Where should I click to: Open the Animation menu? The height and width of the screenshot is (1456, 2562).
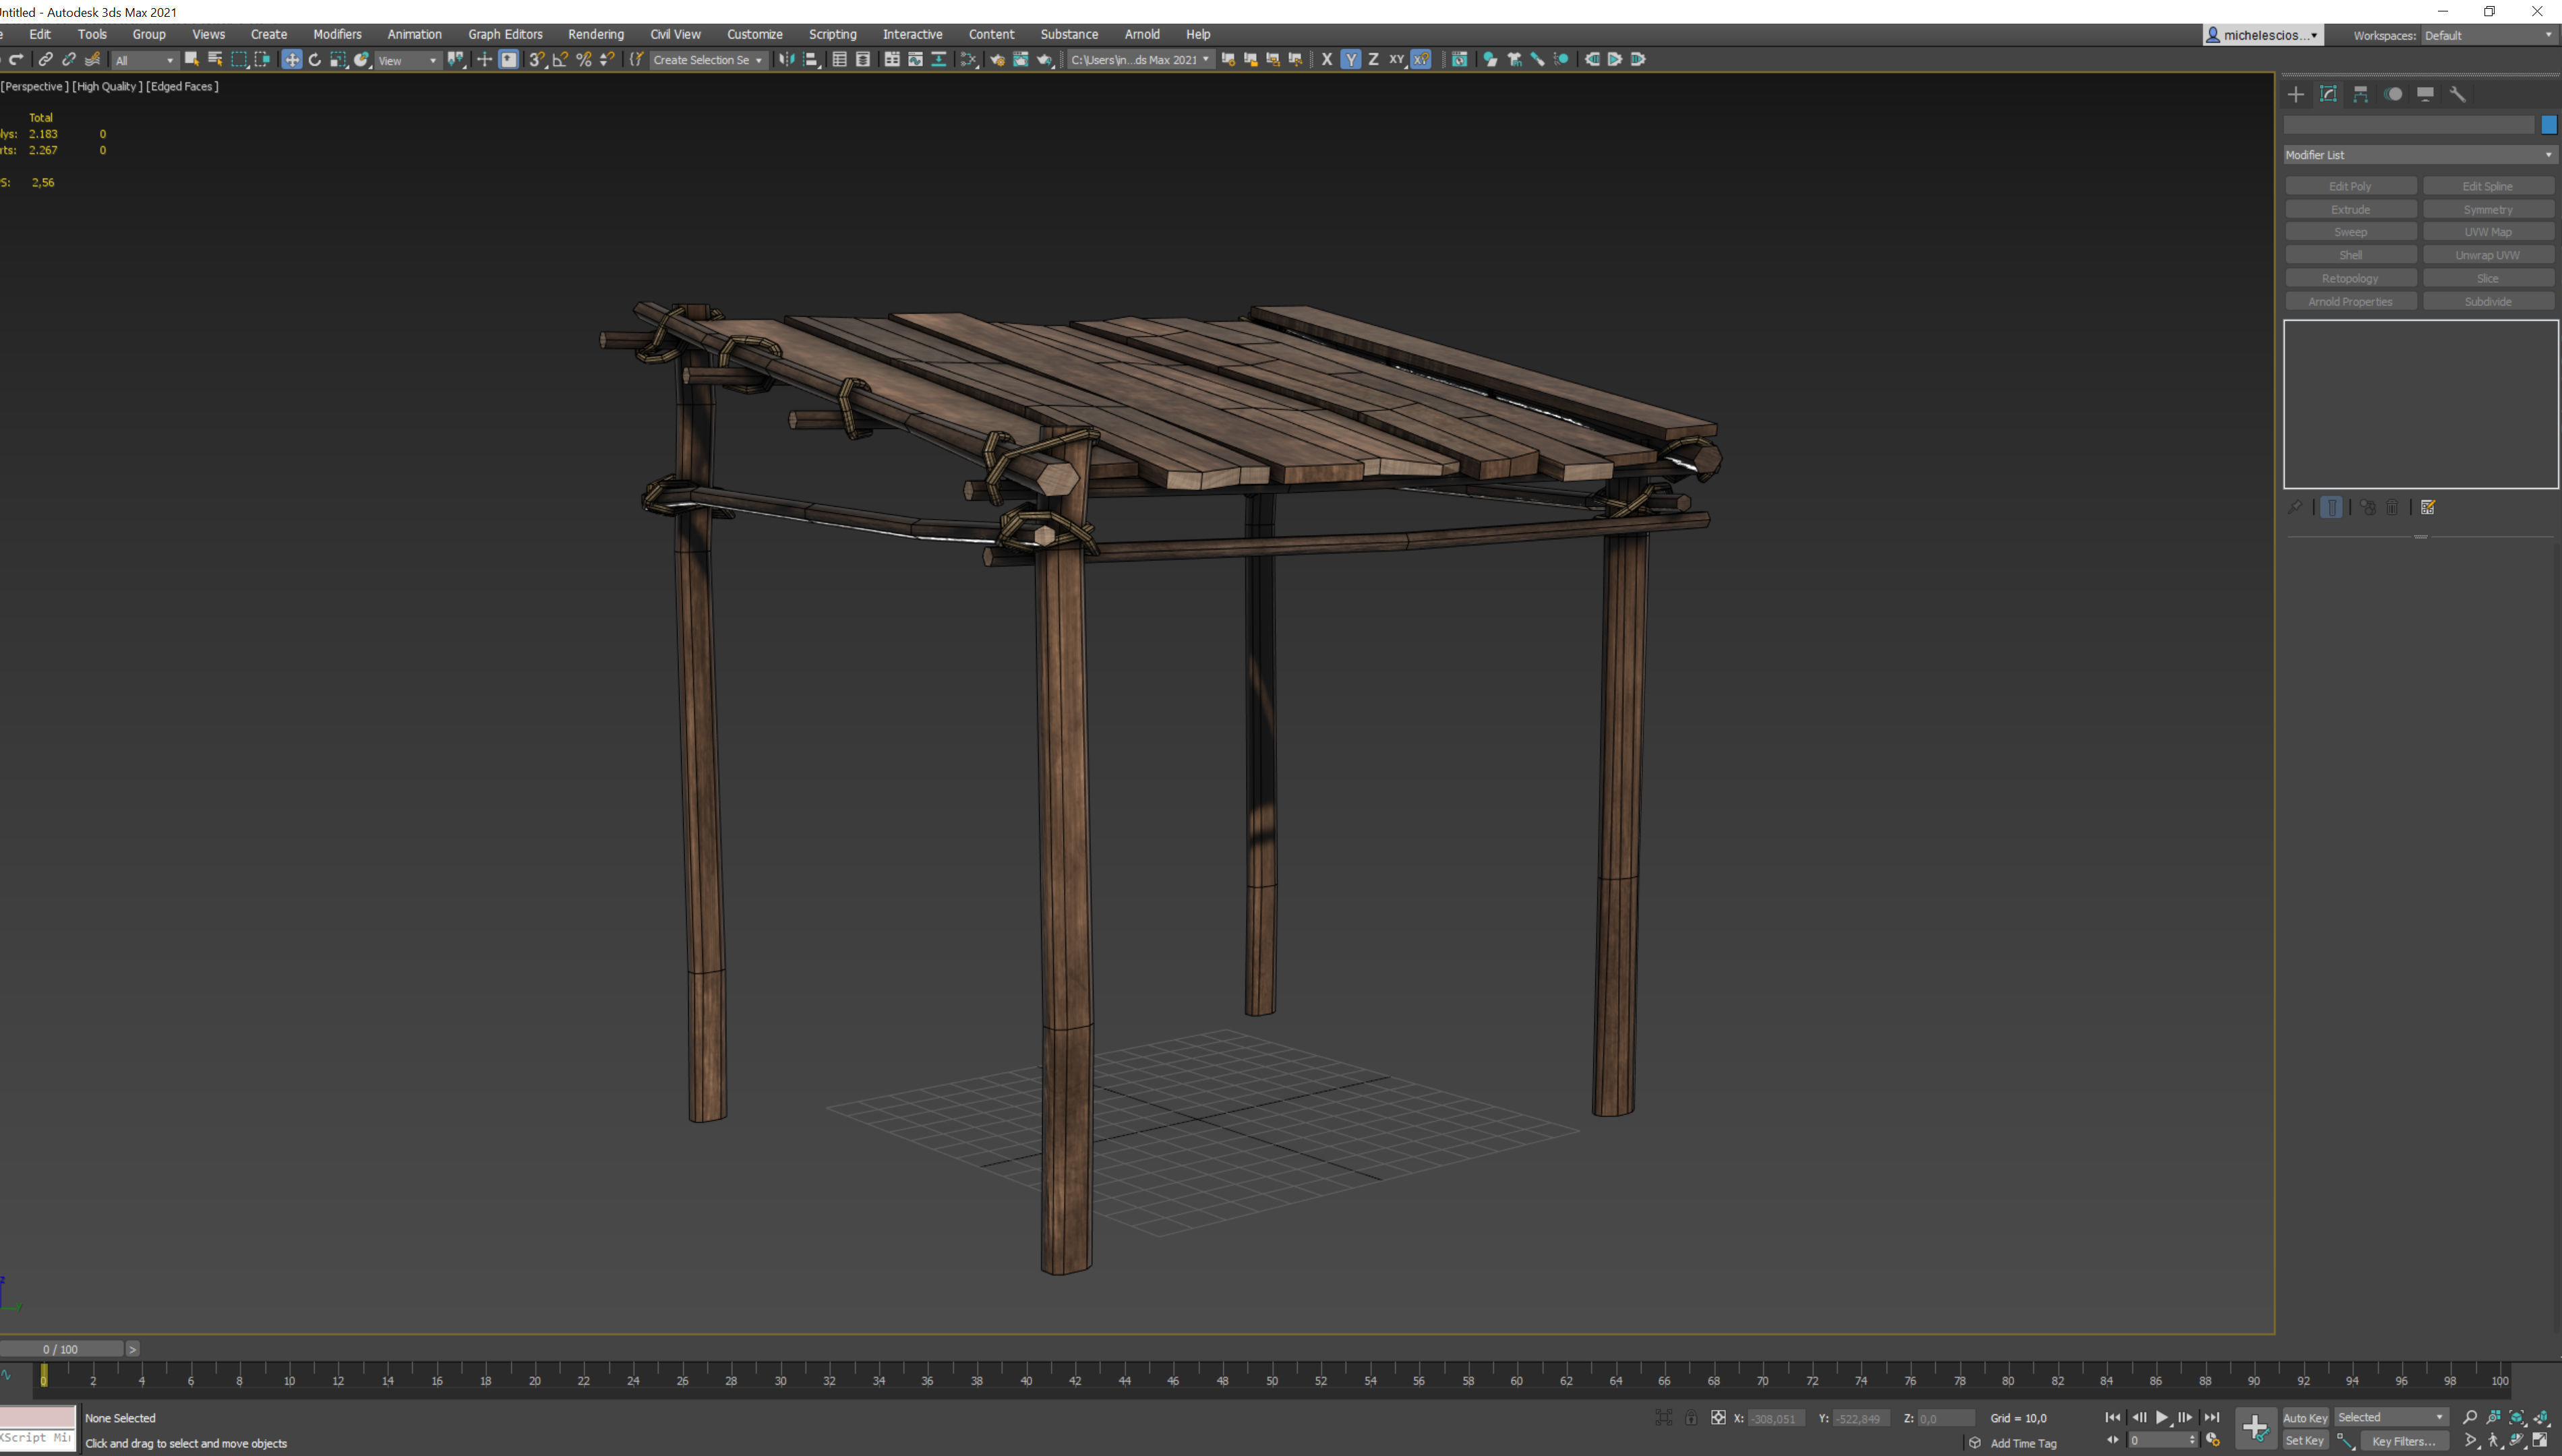coord(414,34)
